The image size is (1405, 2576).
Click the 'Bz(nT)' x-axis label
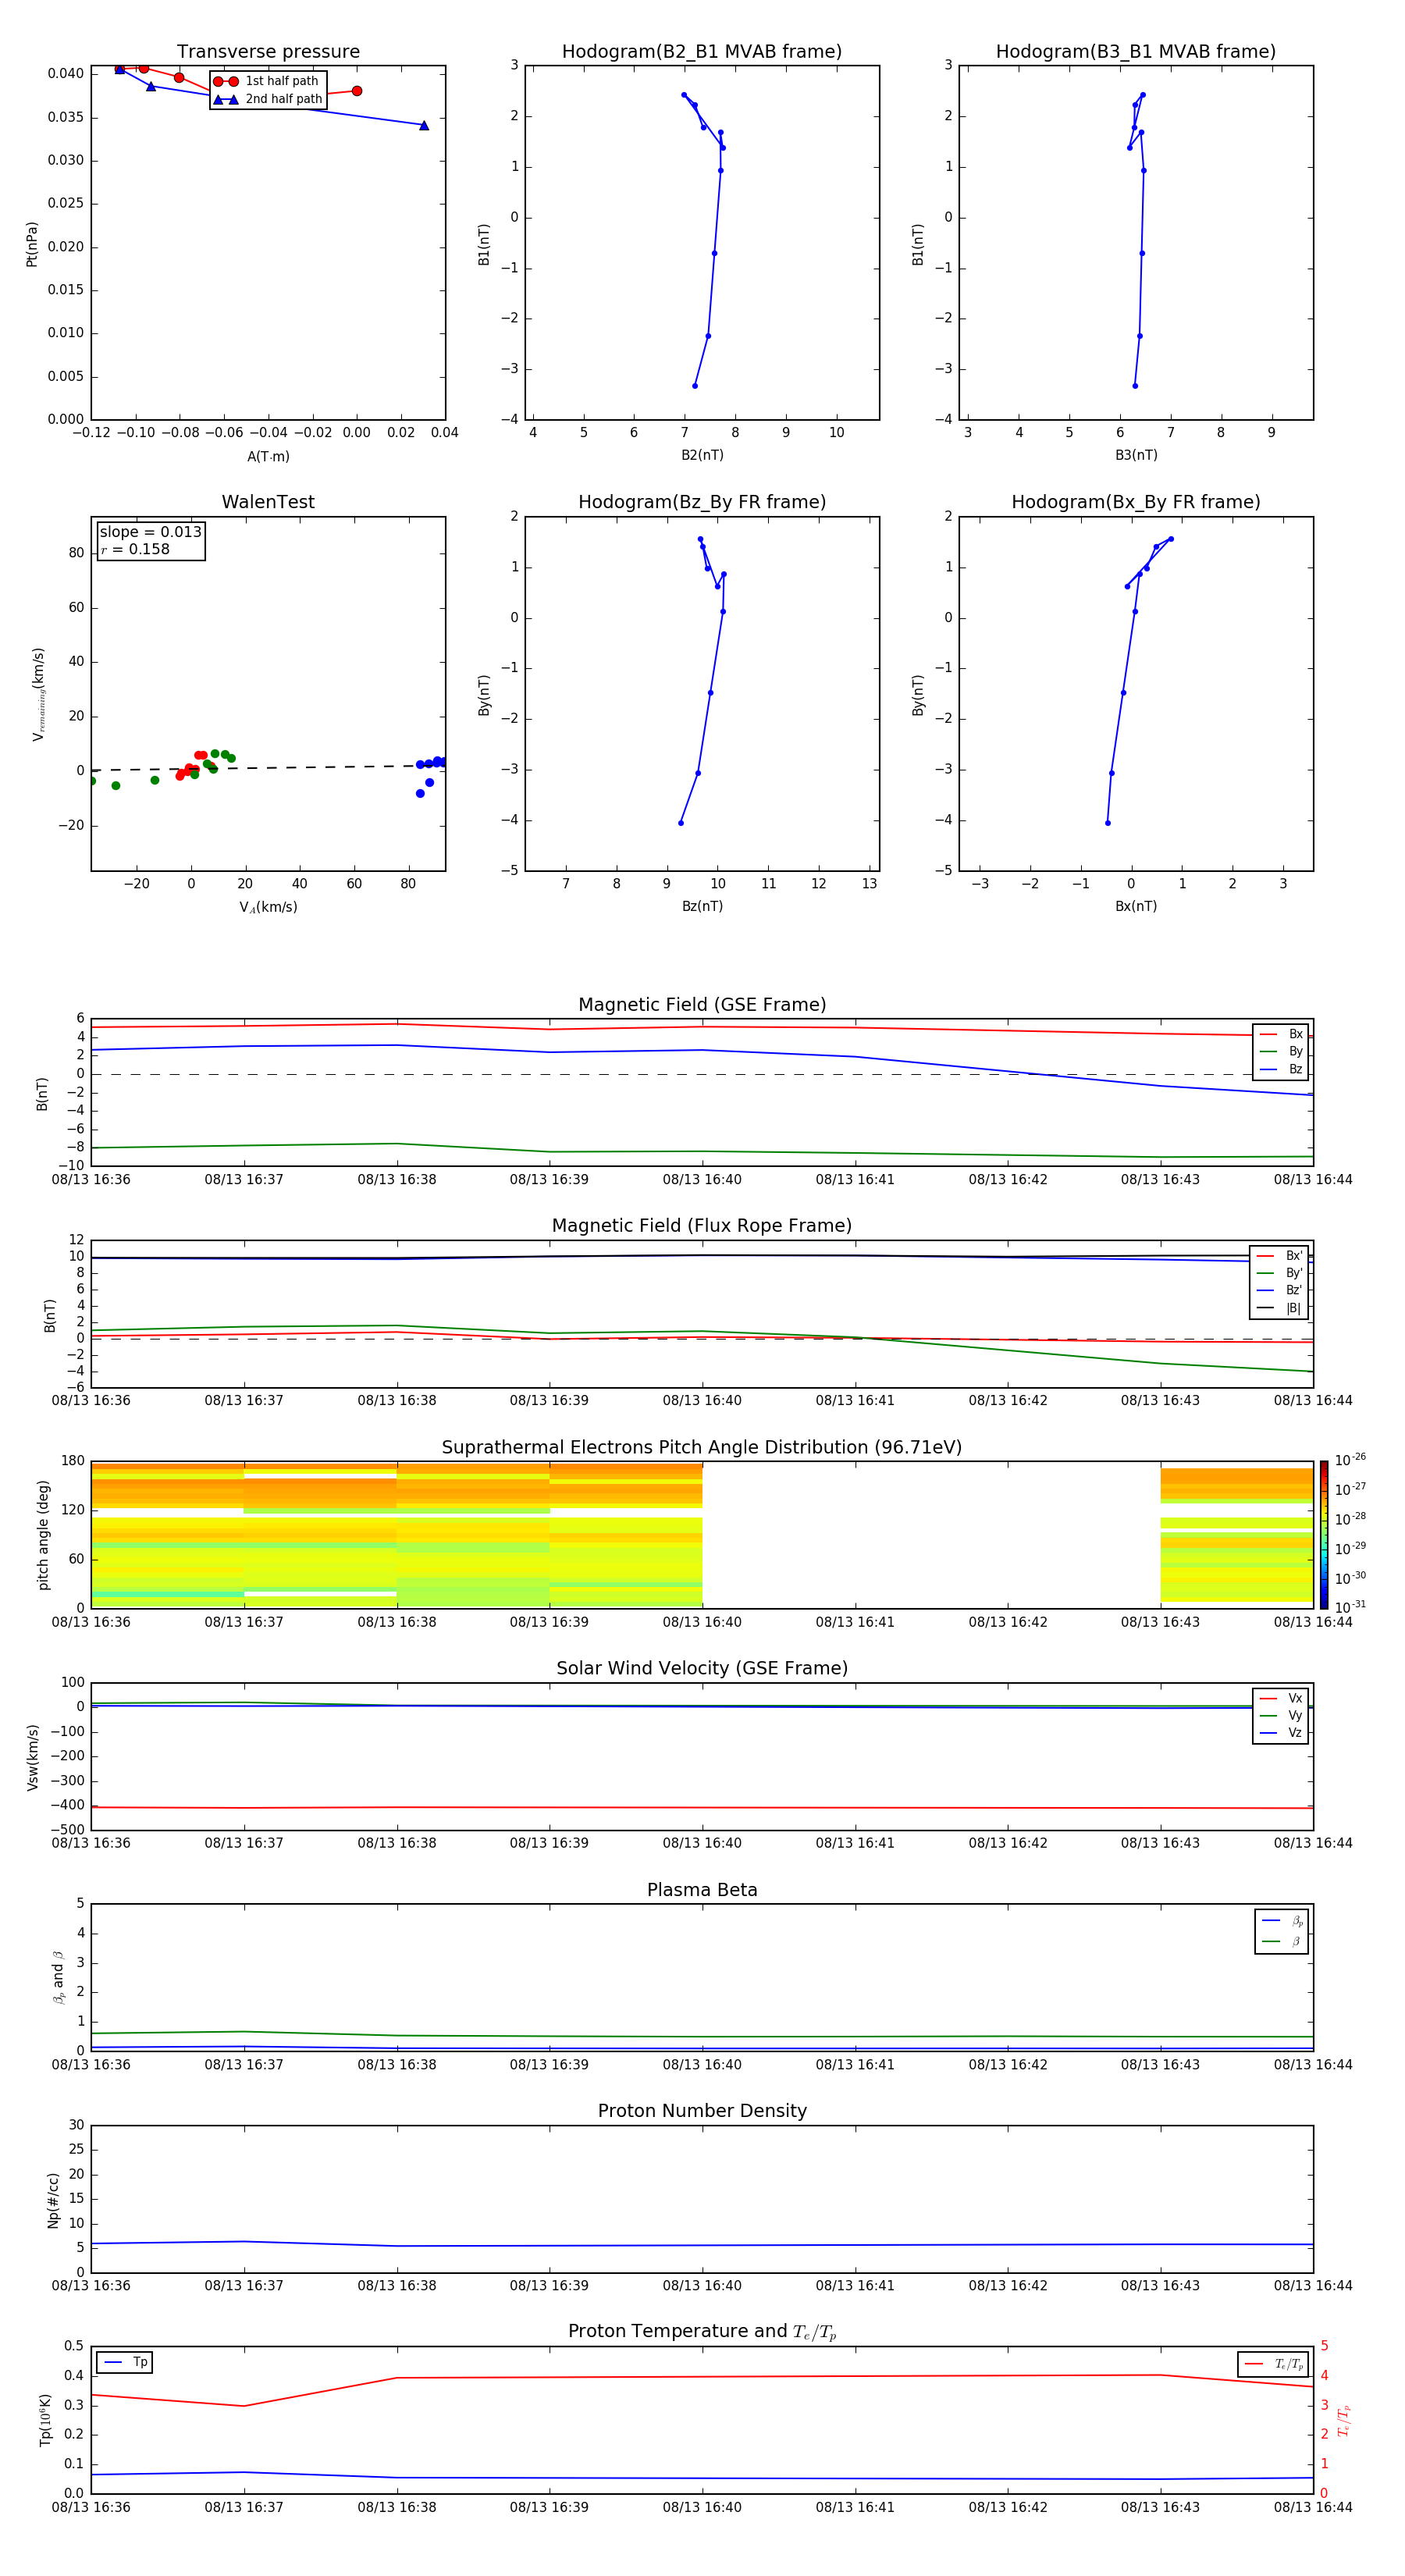click(702, 906)
